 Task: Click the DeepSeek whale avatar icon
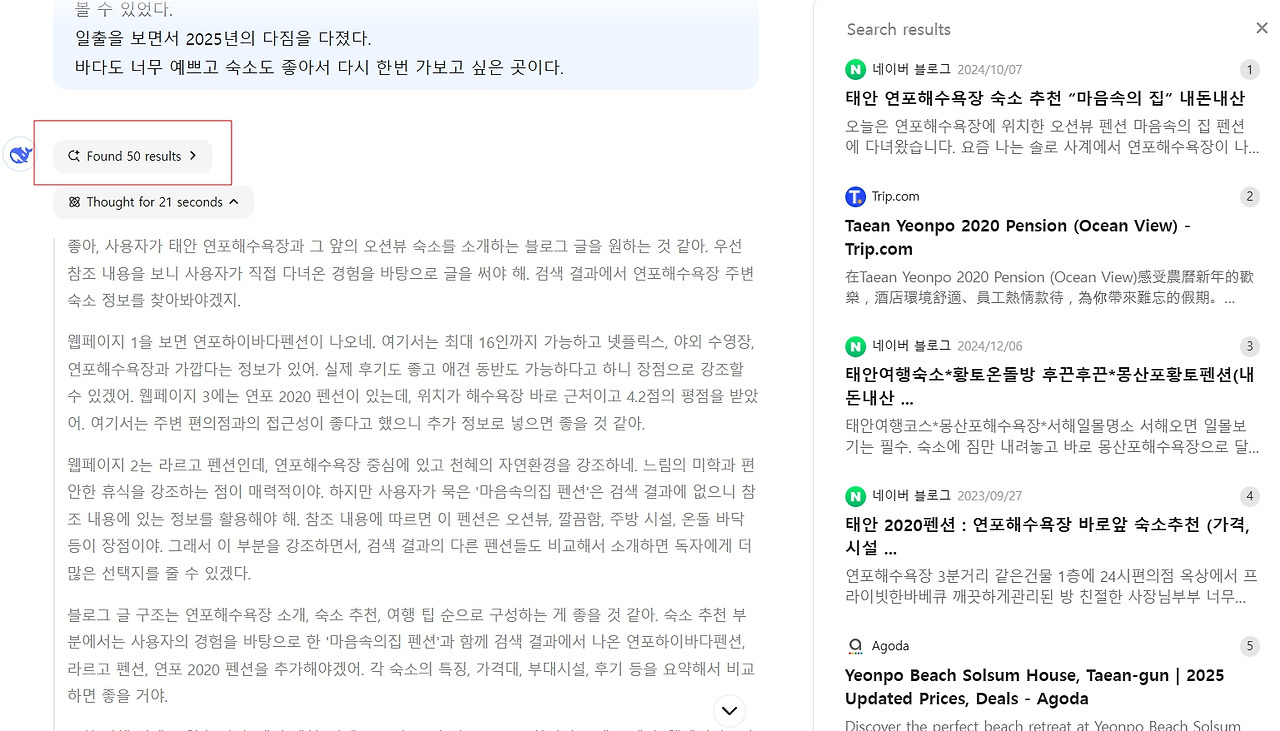coord(18,154)
